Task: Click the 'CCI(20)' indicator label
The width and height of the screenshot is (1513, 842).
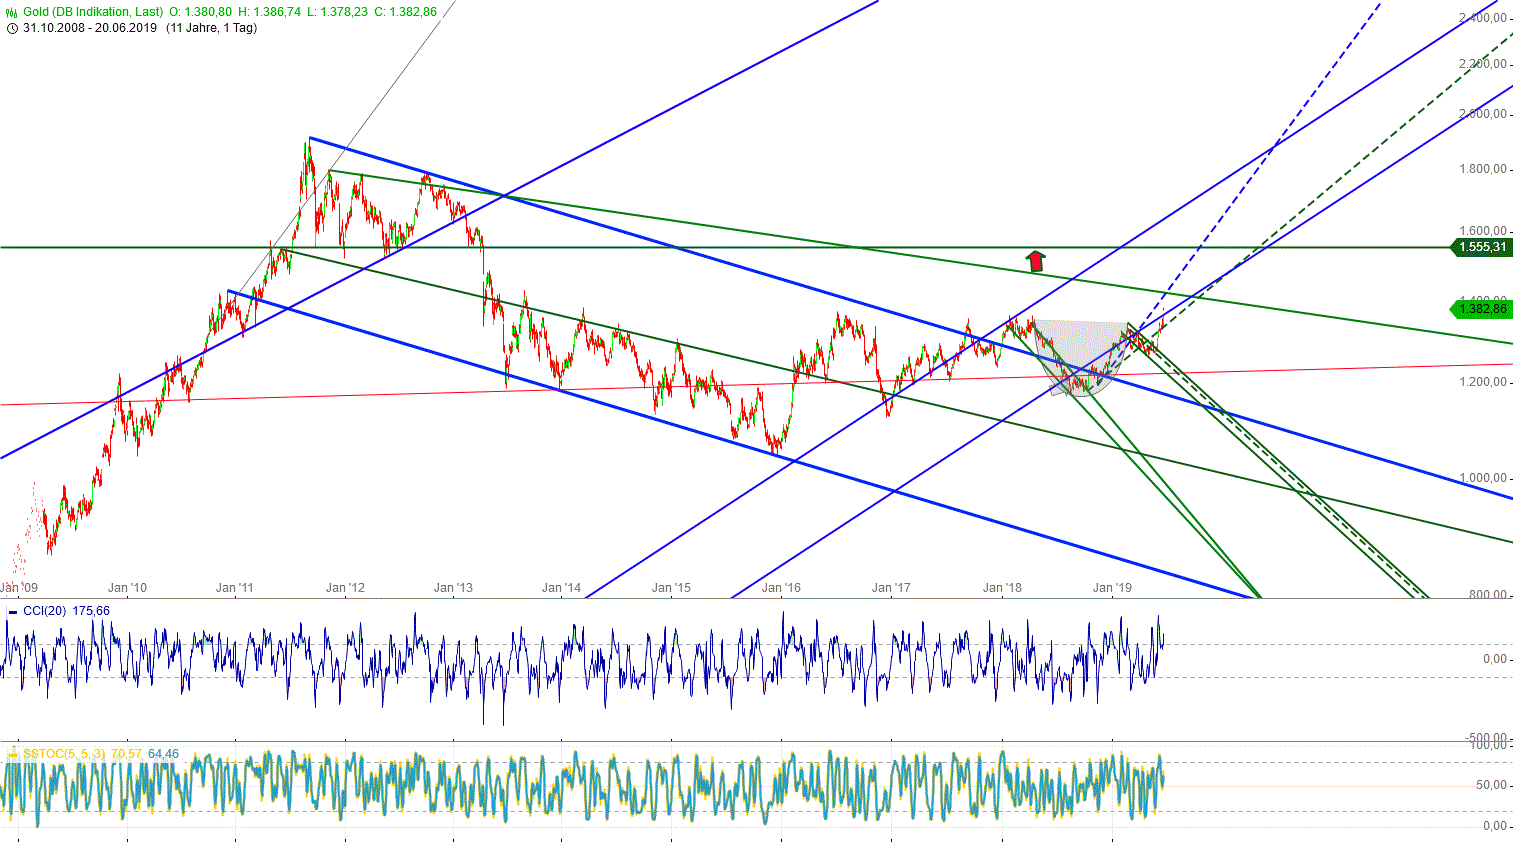Action: (45, 611)
